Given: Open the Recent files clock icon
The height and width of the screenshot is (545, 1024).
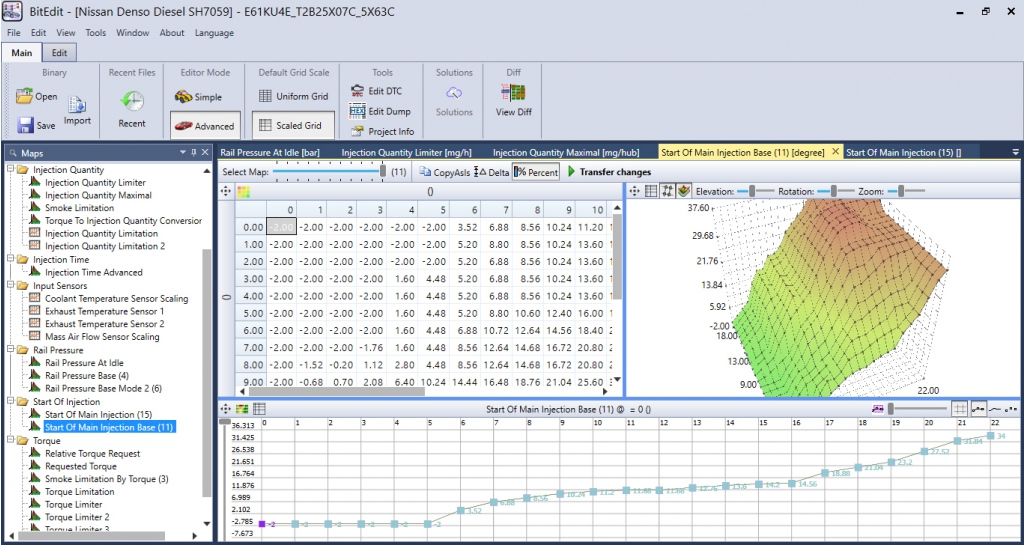Looking at the screenshot, I should click(x=132, y=102).
